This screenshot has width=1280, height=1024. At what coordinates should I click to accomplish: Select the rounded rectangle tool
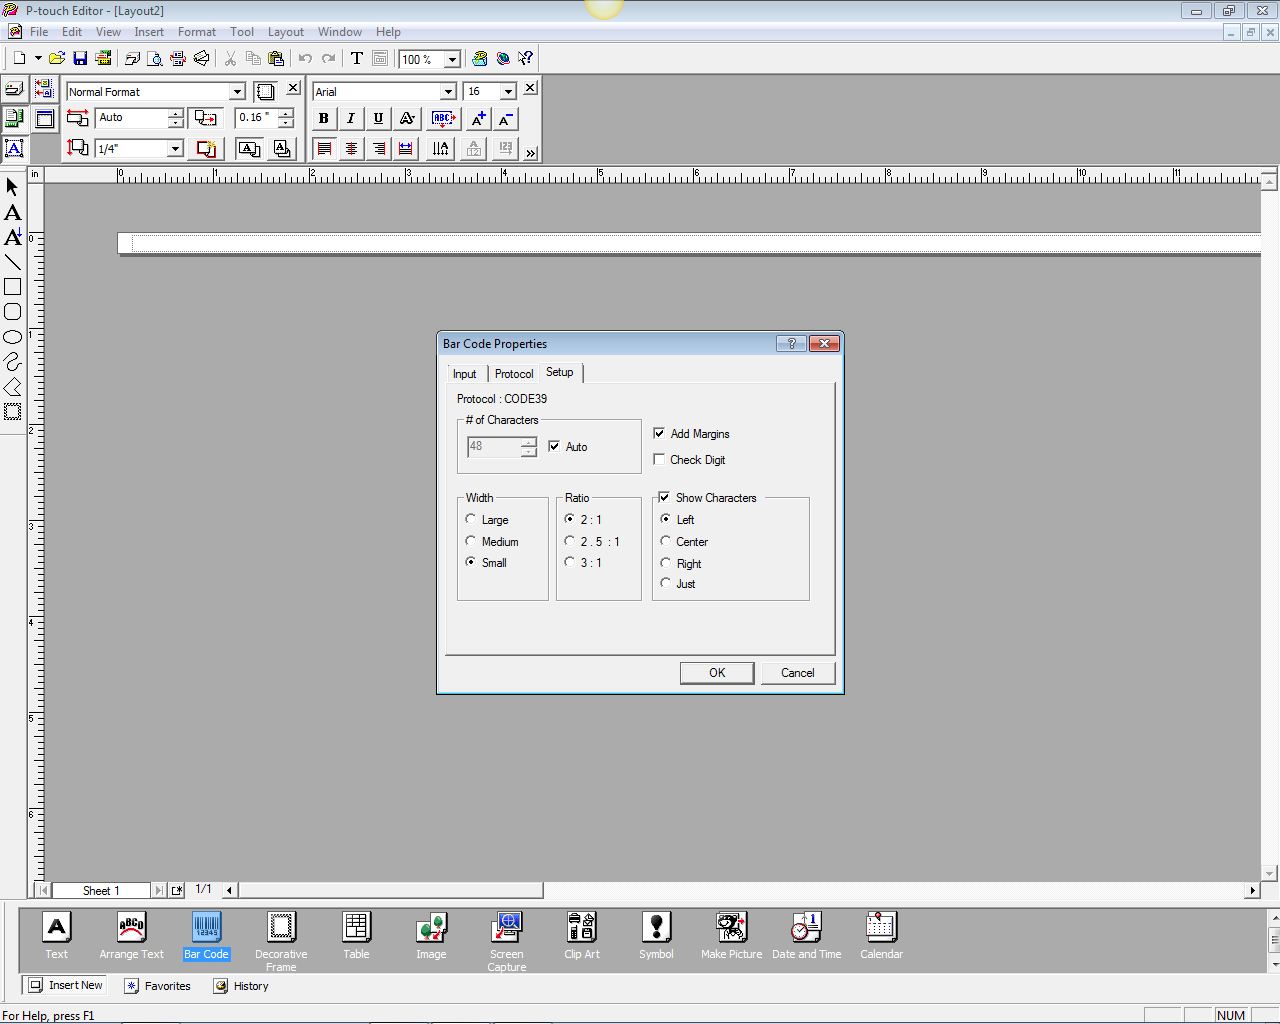[x=12, y=312]
